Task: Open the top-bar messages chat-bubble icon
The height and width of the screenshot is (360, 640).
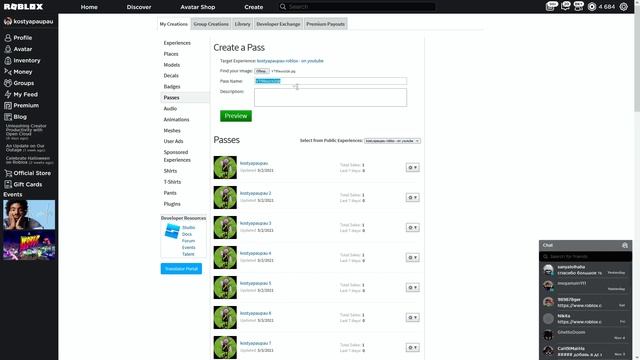Action: 565,6
